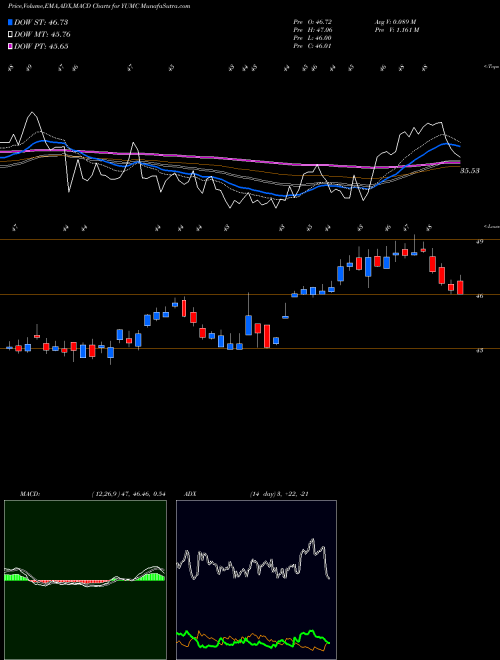Image resolution: width=500 pixels, height=660 pixels.
Task: Click the 35.53 label beside the EMA lines
Action: tap(470, 171)
